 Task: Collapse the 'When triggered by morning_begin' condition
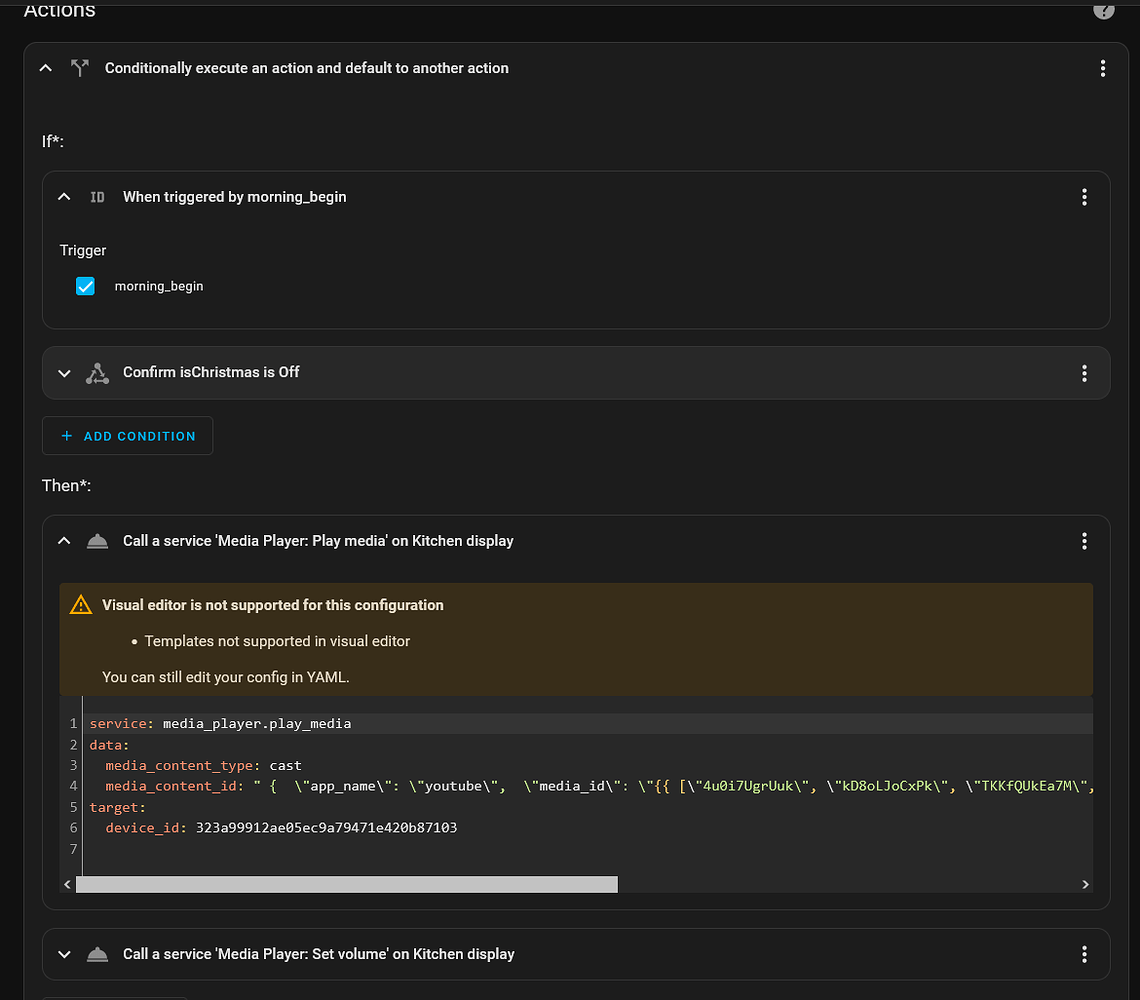pos(64,197)
